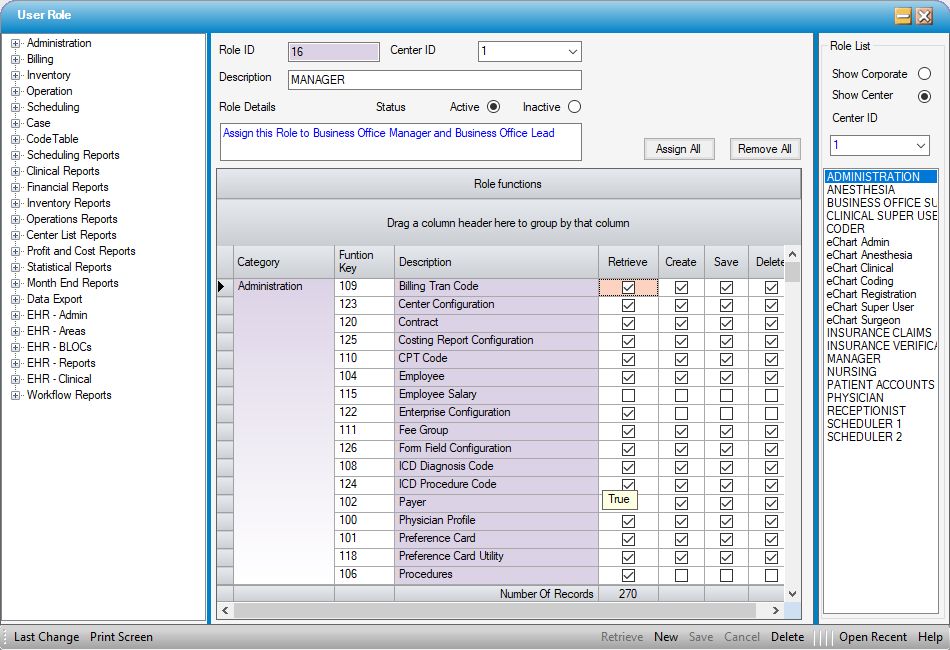This screenshot has width=950, height=650.
Task: Click the grid's horizontal scrollbar right arrow
Action: [776, 611]
